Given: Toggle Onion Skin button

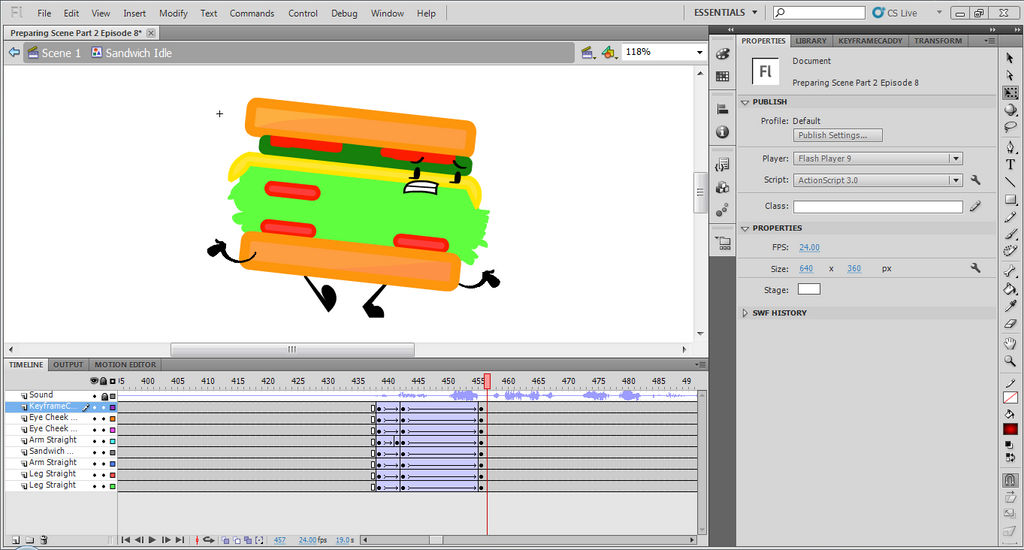Looking at the screenshot, I should coord(225,540).
